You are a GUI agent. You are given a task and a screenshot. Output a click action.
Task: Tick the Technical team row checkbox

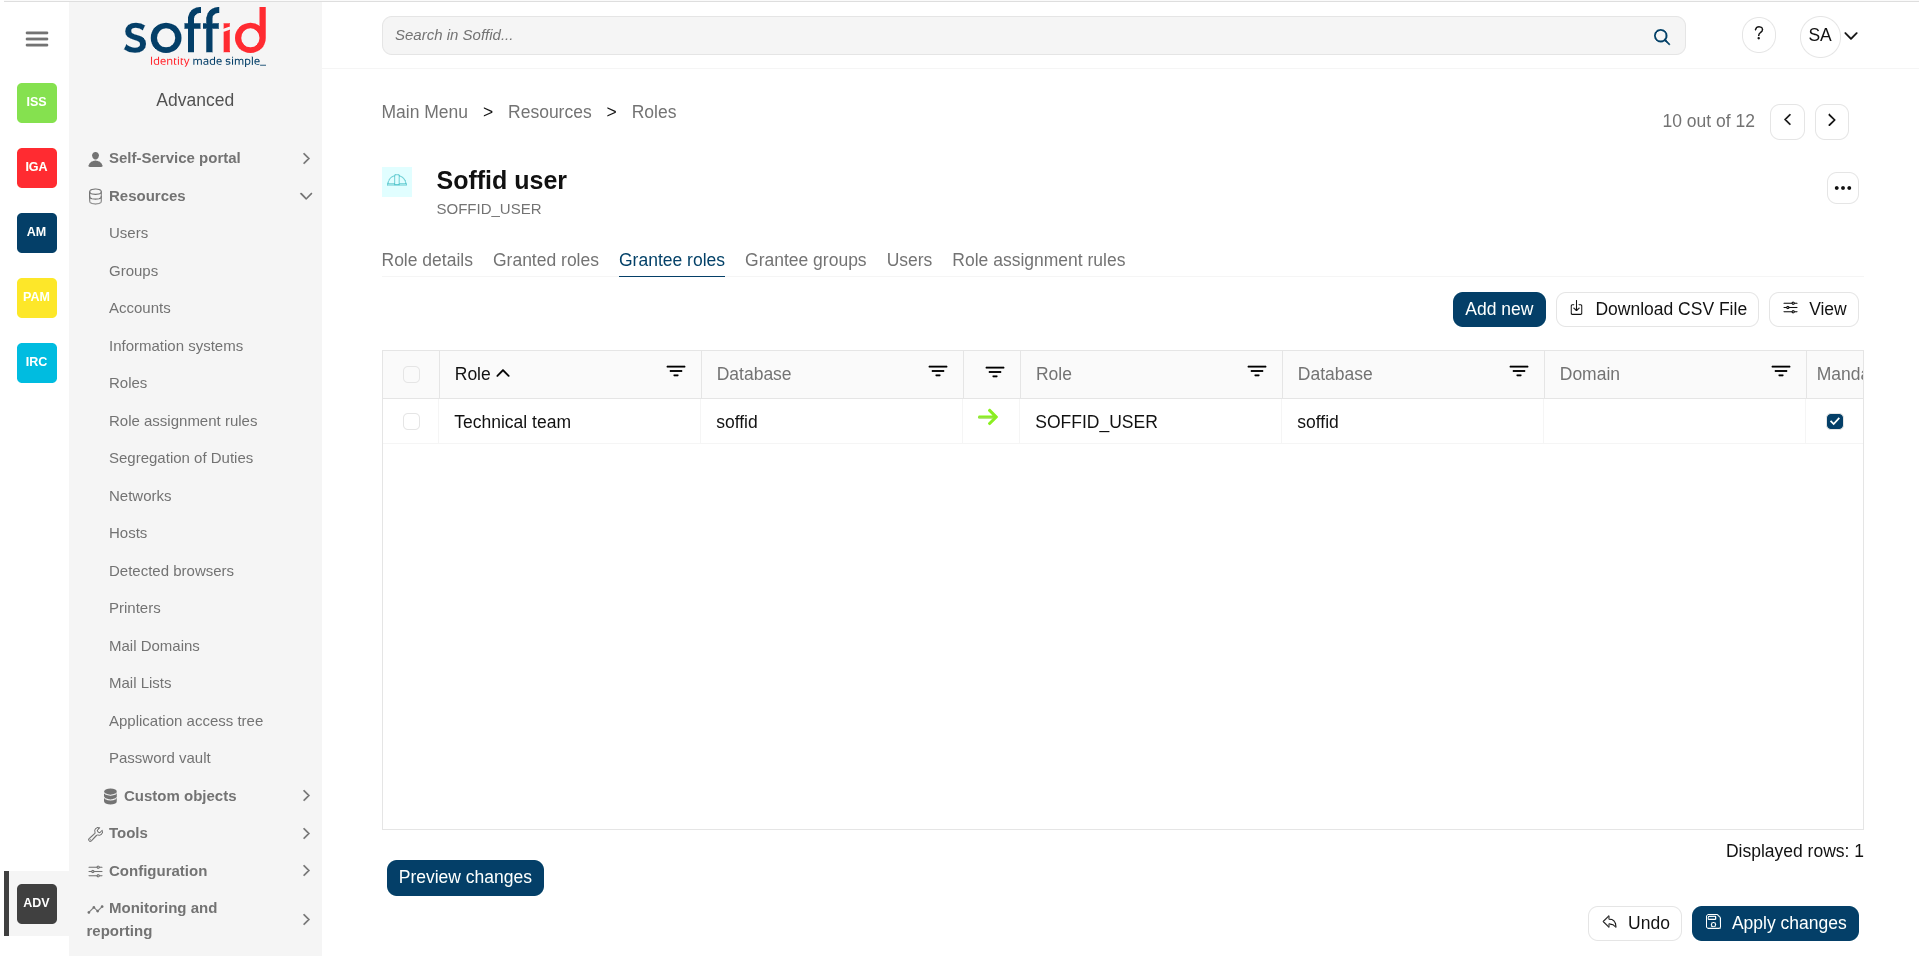[x=411, y=421]
